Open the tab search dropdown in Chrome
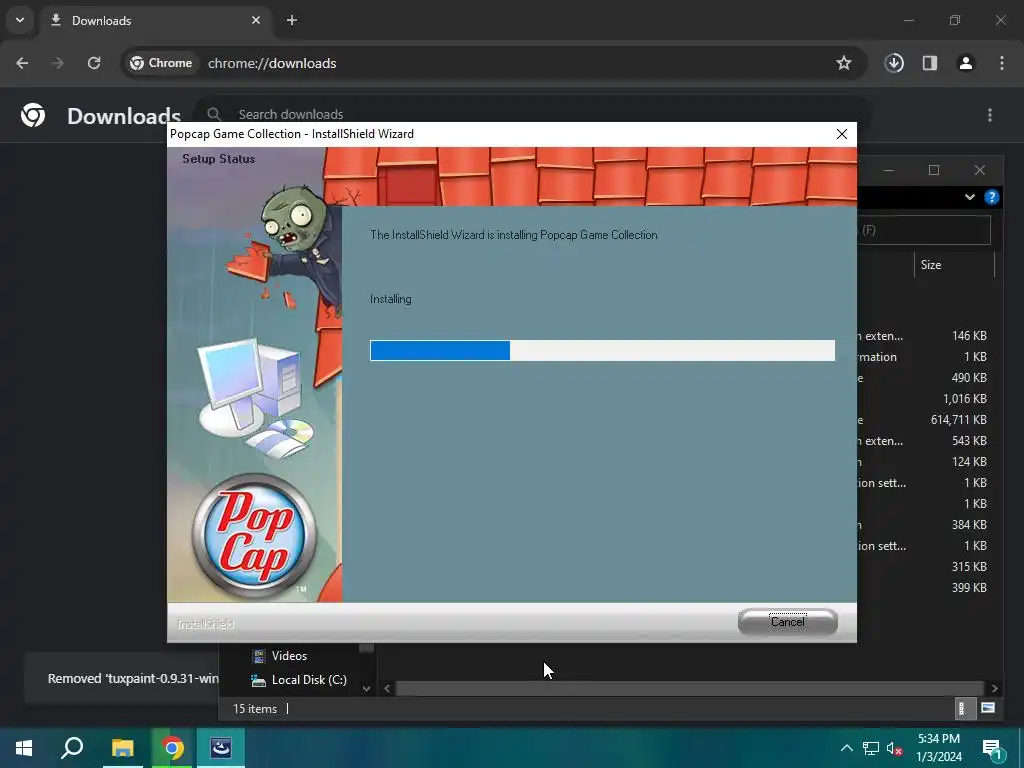The height and width of the screenshot is (768, 1024). click(x=20, y=20)
